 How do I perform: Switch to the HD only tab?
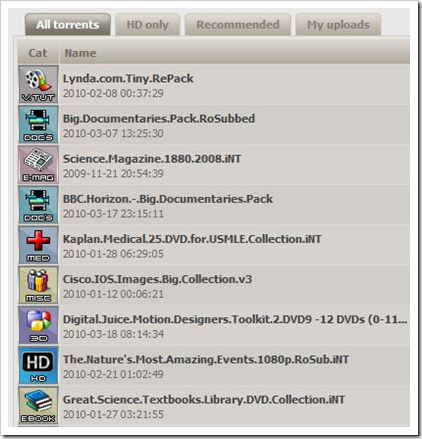(x=148, y=25)
